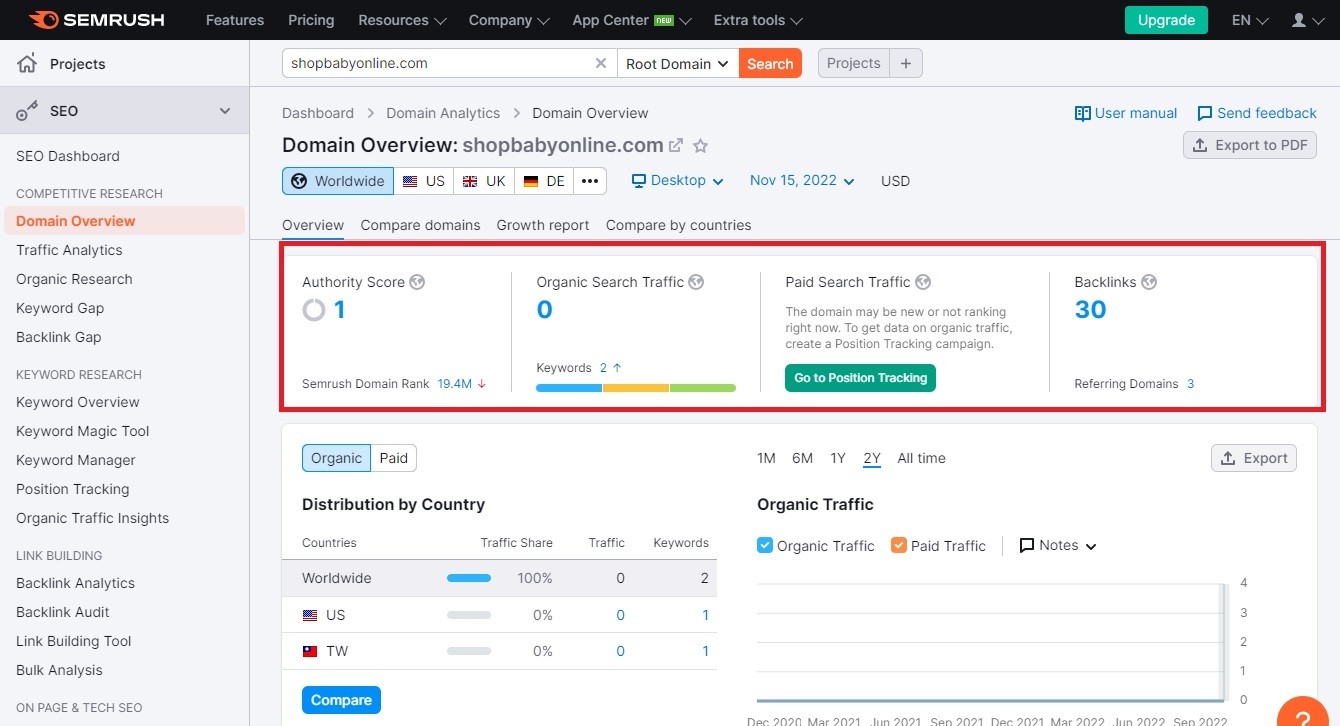Open the Extra tools menu
This screenshot has width=1340, height=726.
pyautogui.click(x=758, y=20)
